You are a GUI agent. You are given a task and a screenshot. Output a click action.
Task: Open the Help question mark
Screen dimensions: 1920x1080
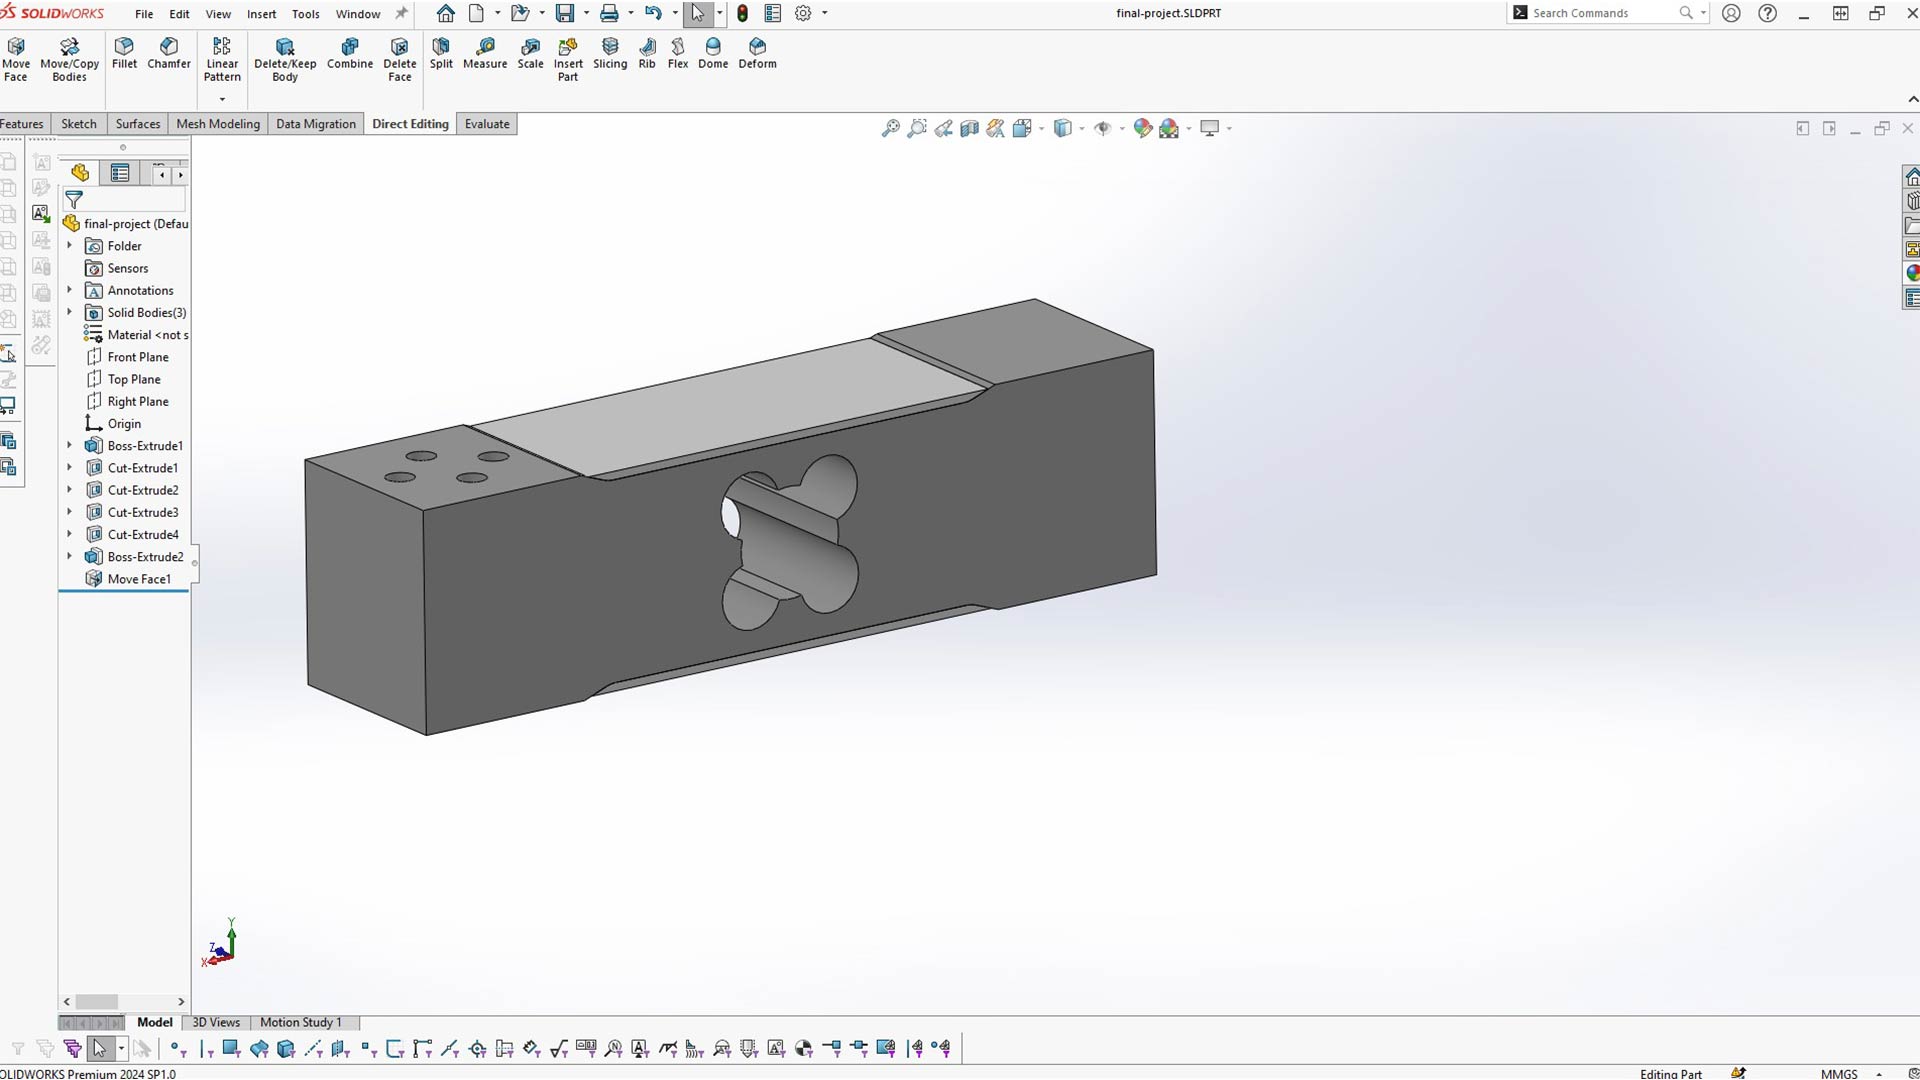tap(1768, 13)
